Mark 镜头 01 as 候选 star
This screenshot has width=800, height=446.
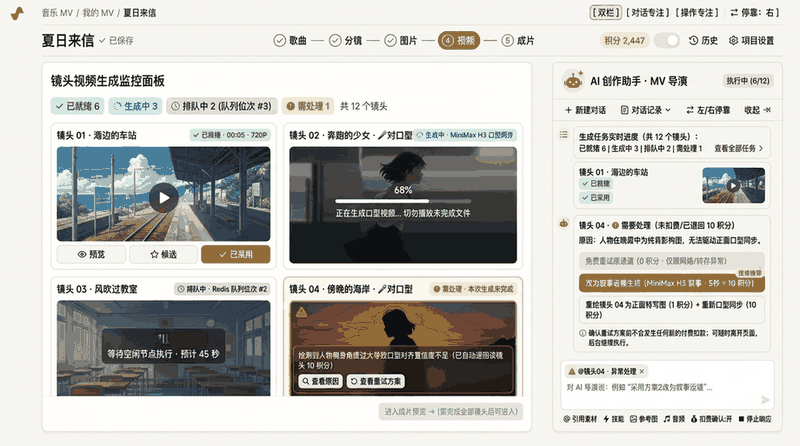(163, 254)
